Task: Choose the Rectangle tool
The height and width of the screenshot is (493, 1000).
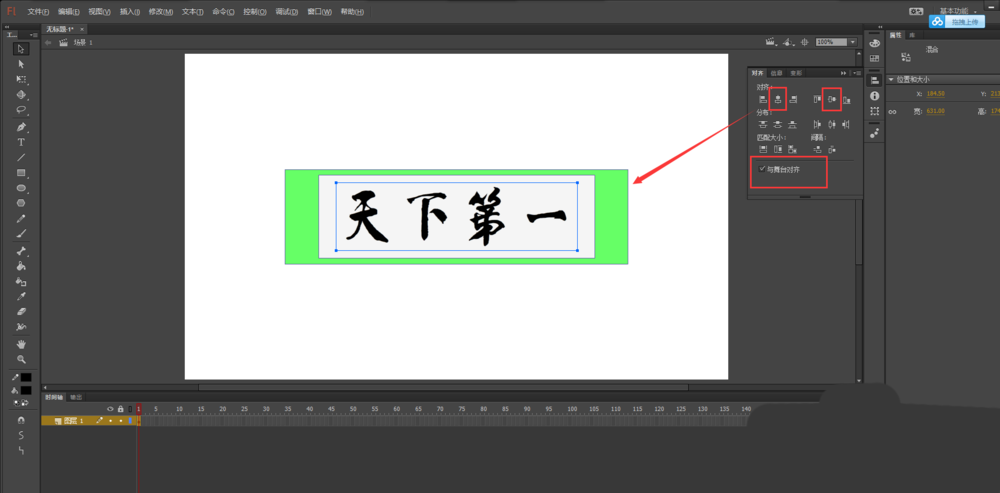Action: tap(21, 173)
